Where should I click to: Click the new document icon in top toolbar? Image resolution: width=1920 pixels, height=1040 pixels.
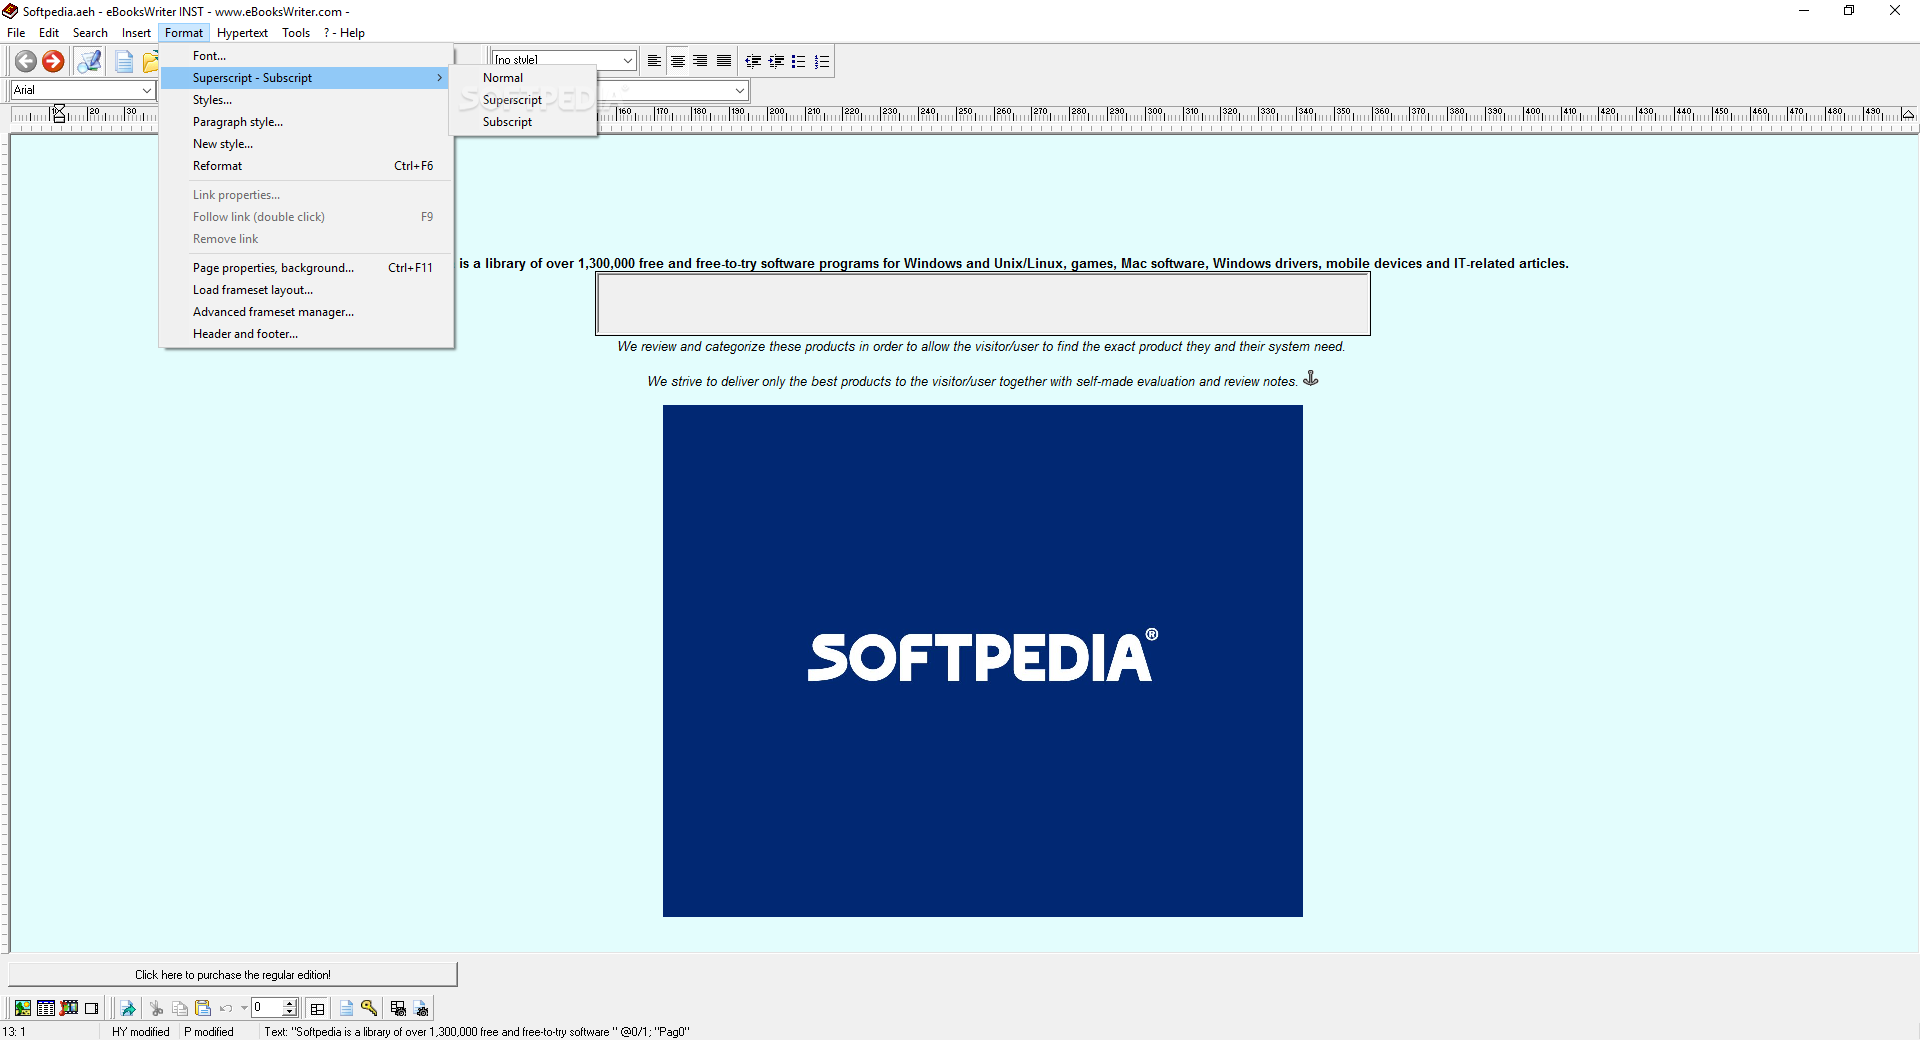coord(124,62)
